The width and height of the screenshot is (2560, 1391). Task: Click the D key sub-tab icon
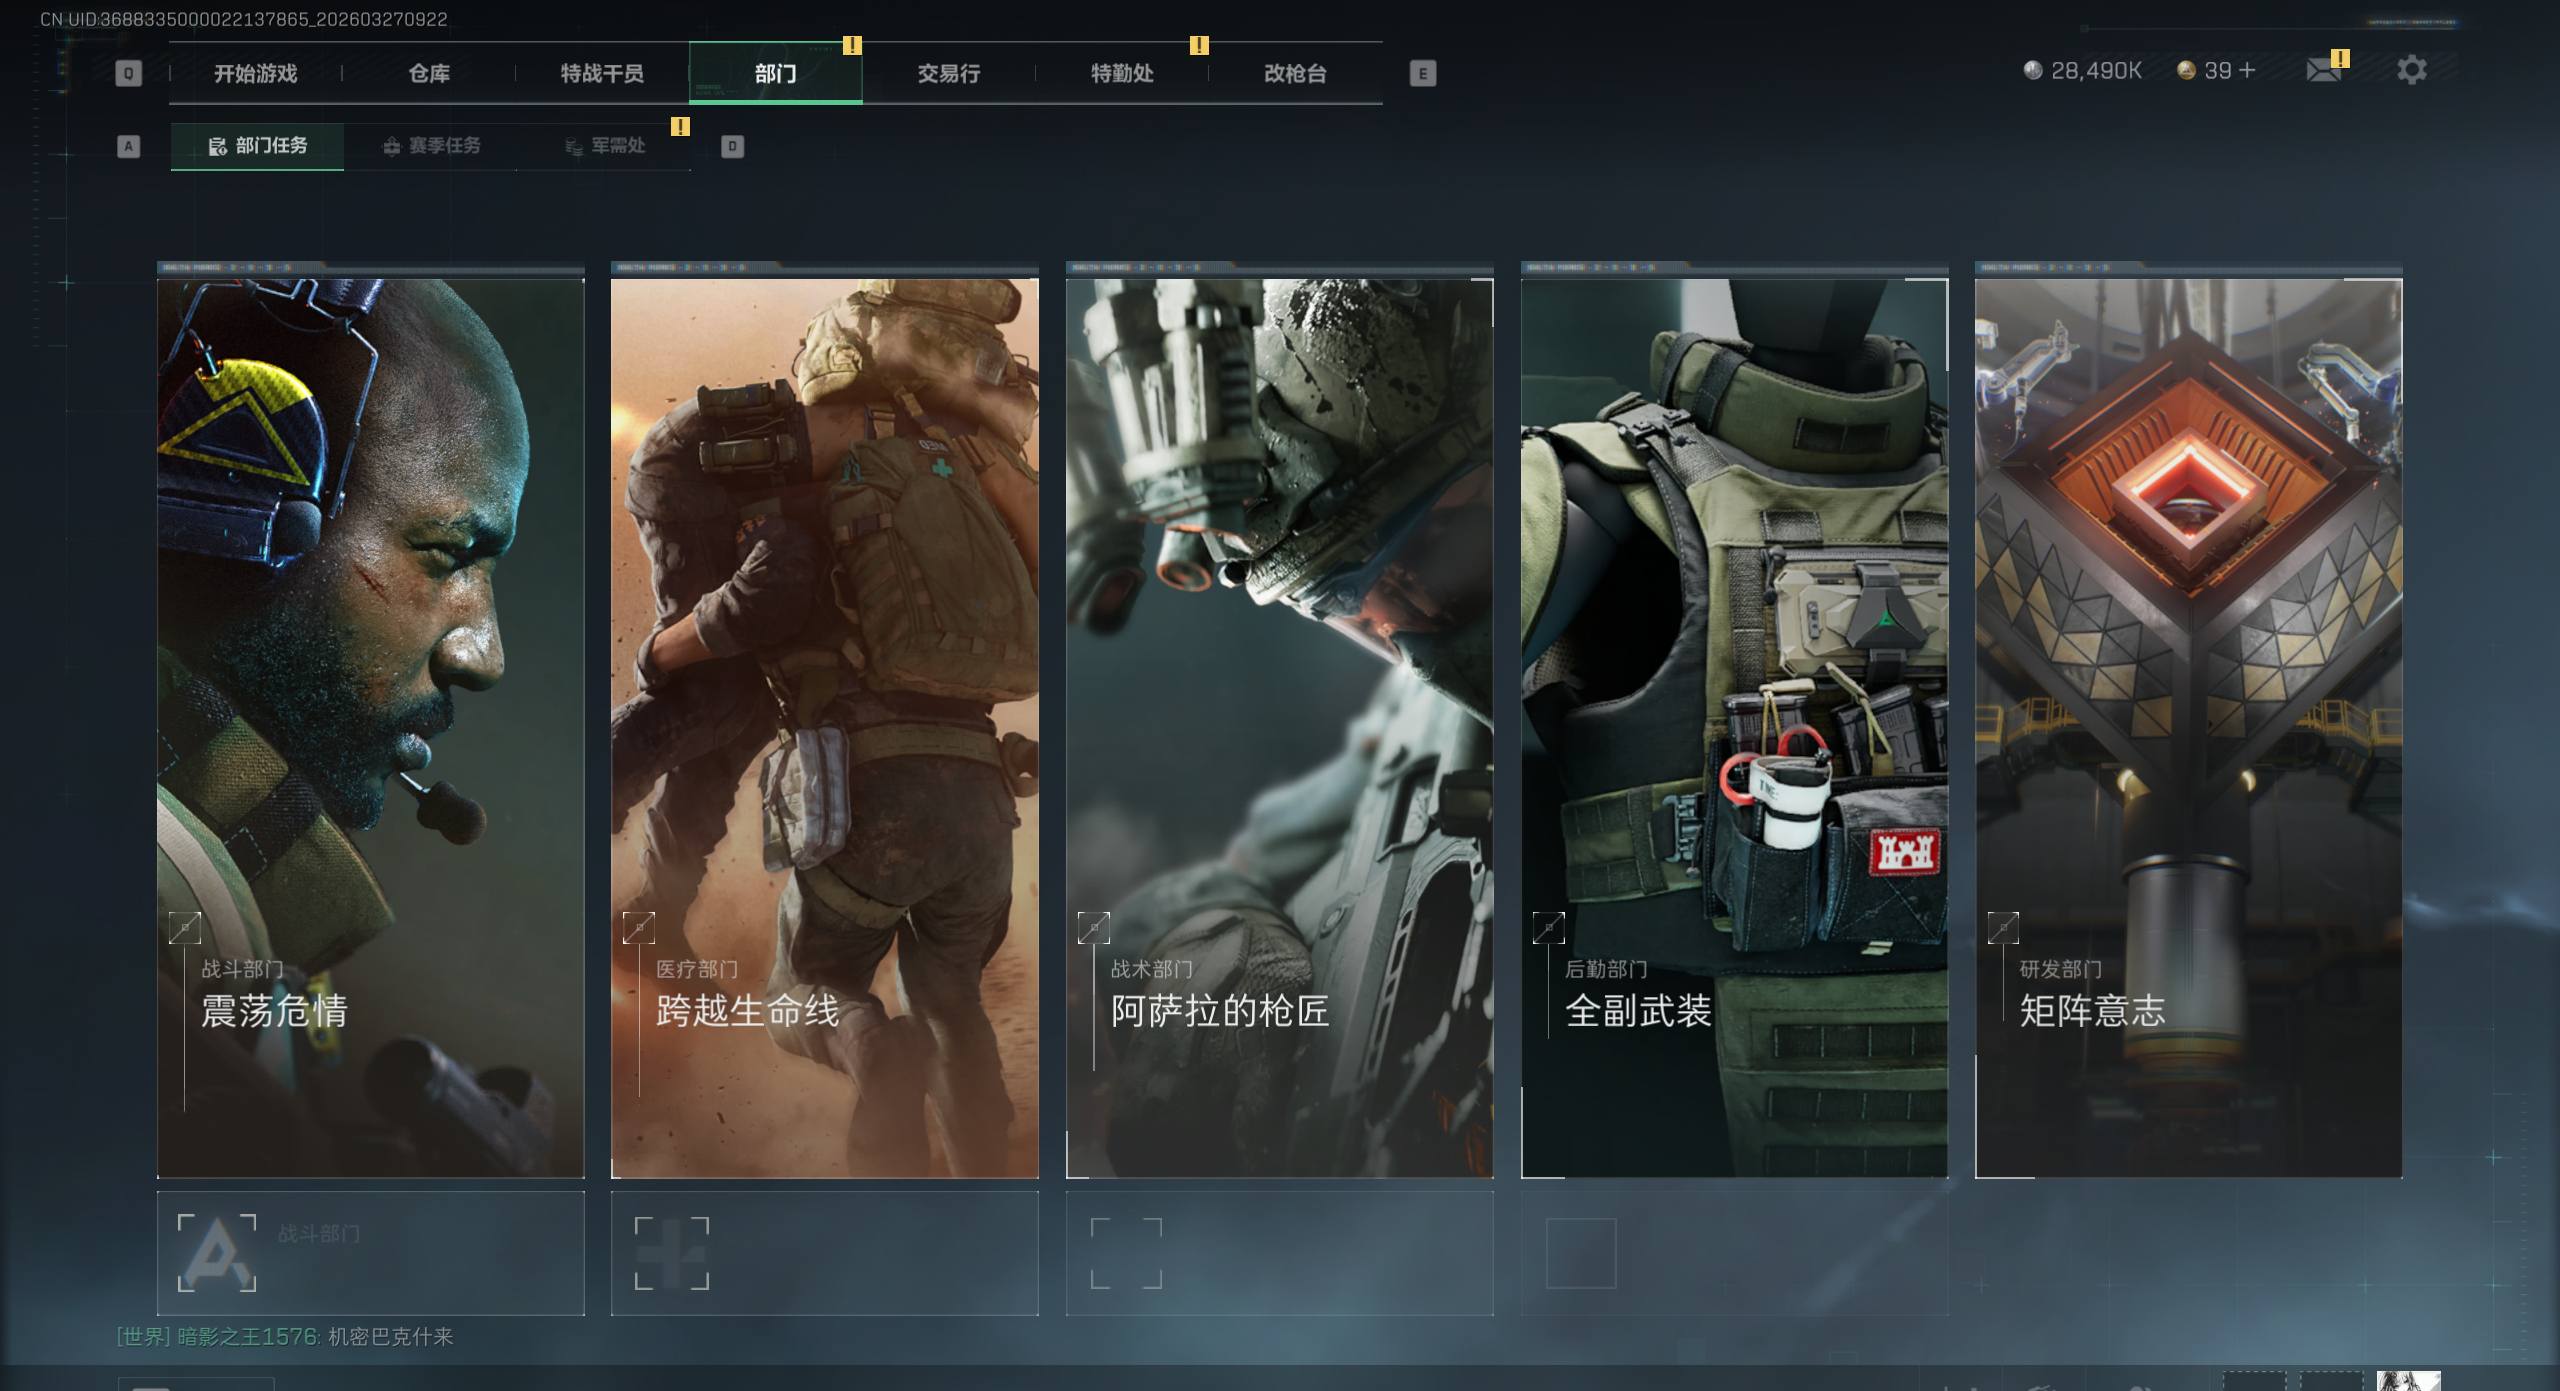click(732, 147)
